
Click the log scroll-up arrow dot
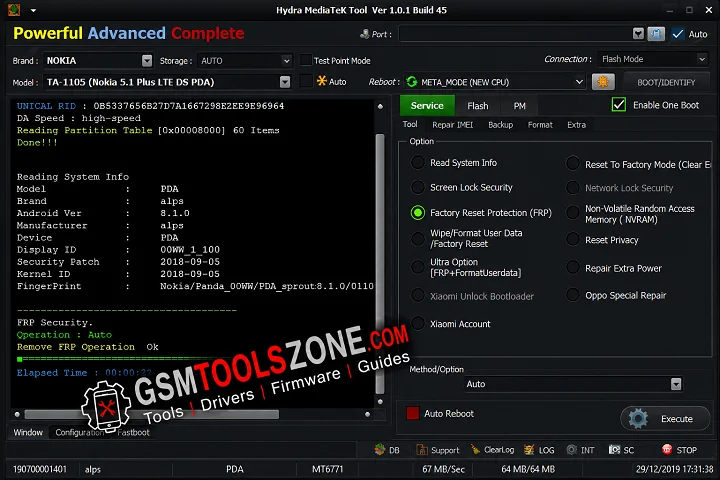click(x=380, y=107)
